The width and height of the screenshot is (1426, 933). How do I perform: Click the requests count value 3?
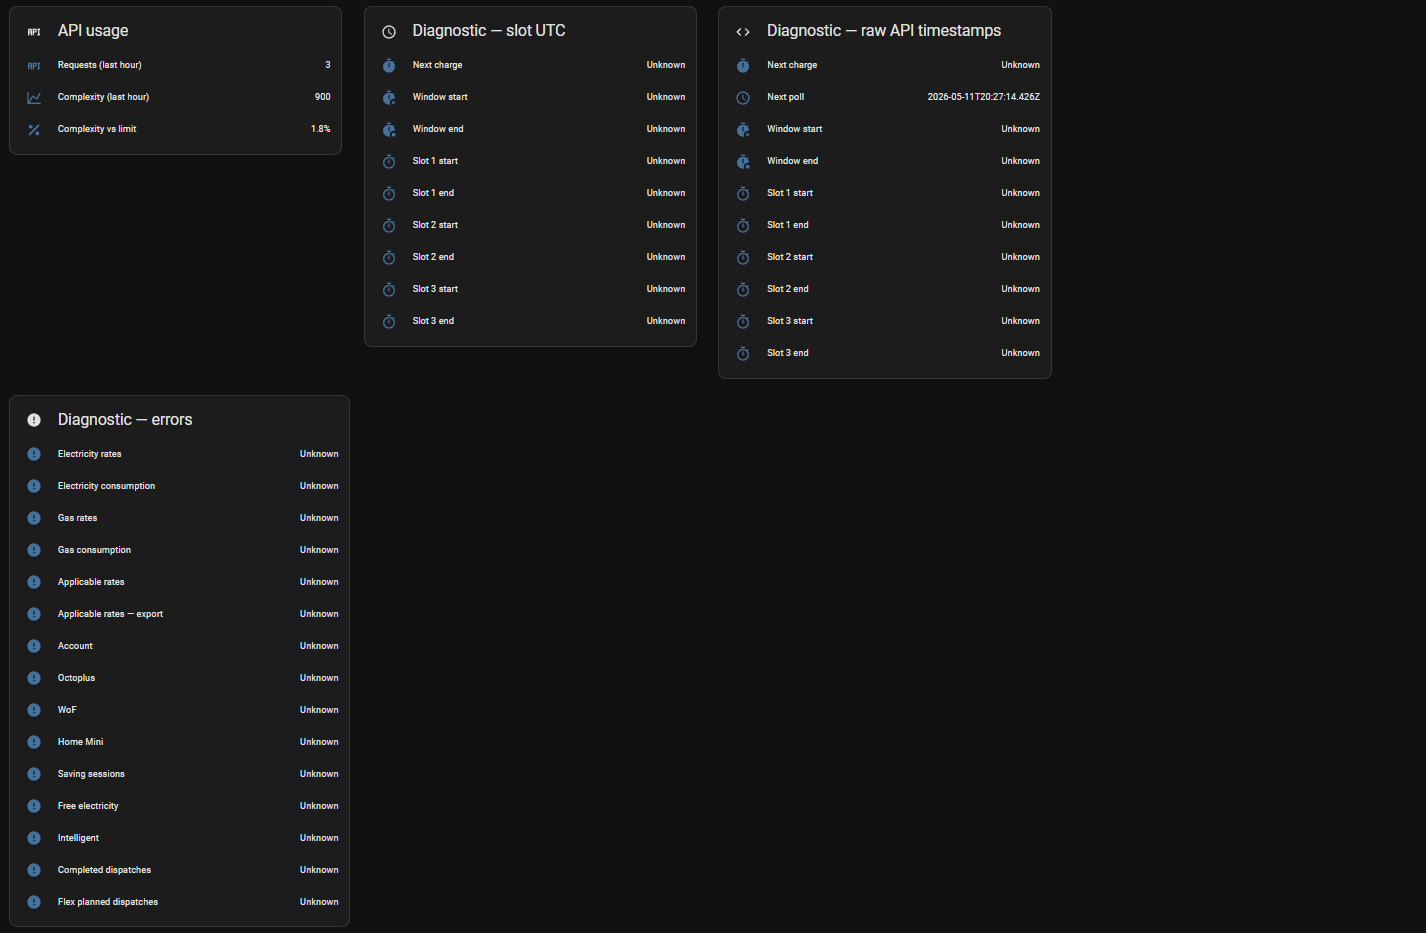point(328,65)
